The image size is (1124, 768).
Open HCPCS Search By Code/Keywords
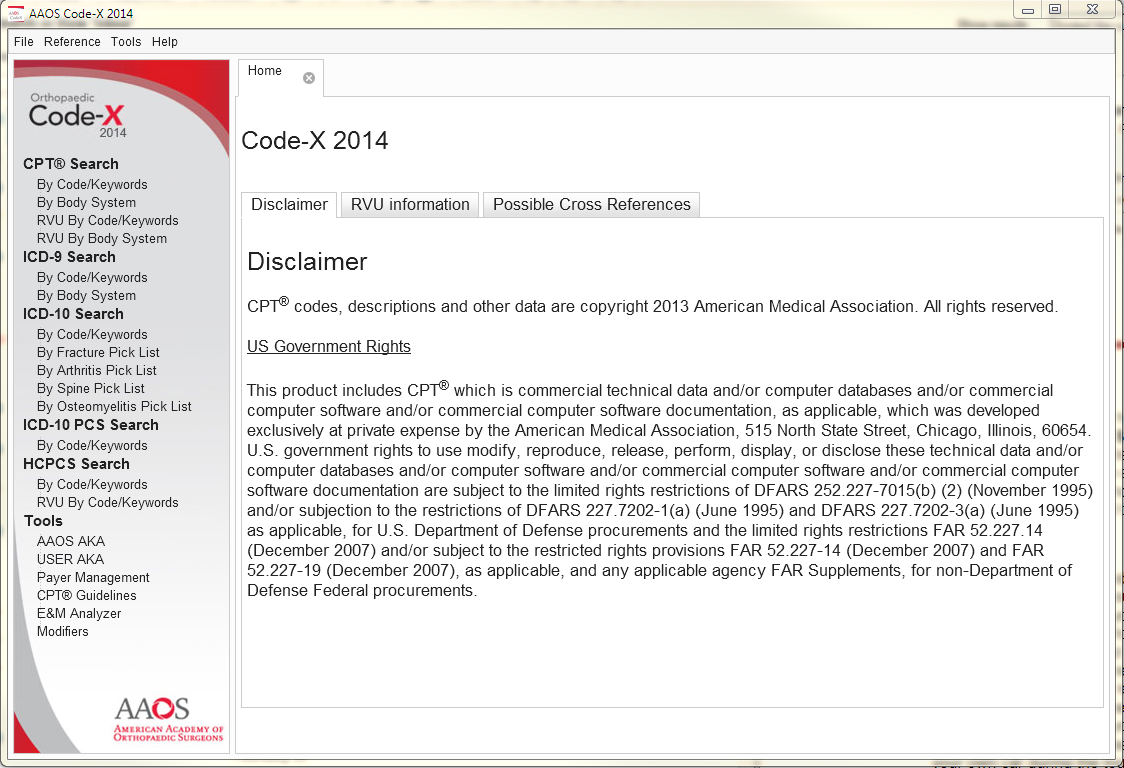[x=92, y=484]
